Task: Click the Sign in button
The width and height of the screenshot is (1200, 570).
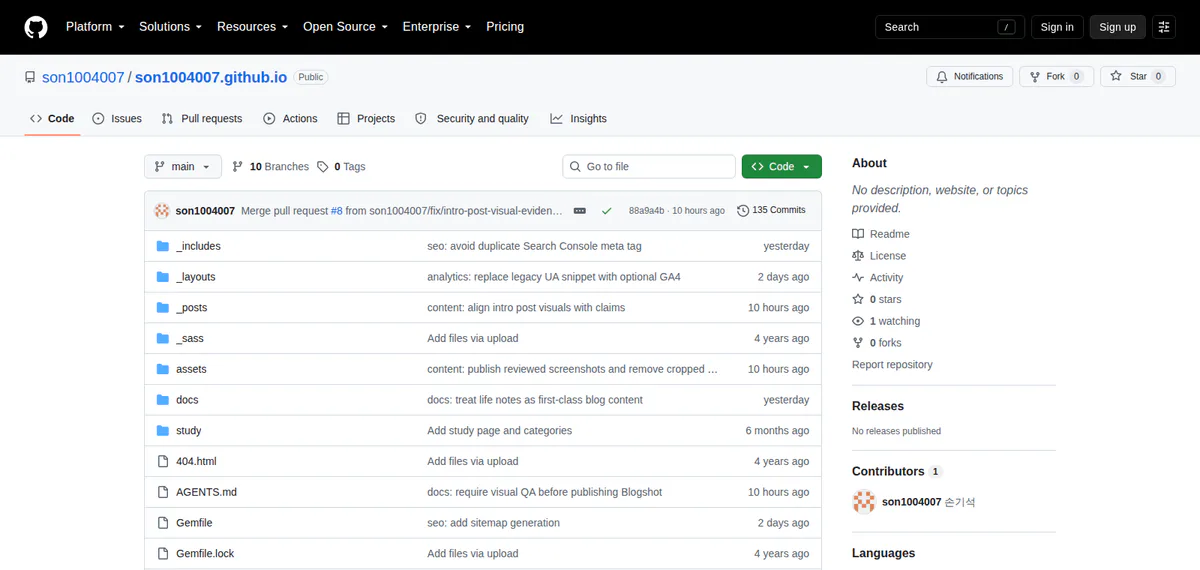Action: click(1057, 27)
